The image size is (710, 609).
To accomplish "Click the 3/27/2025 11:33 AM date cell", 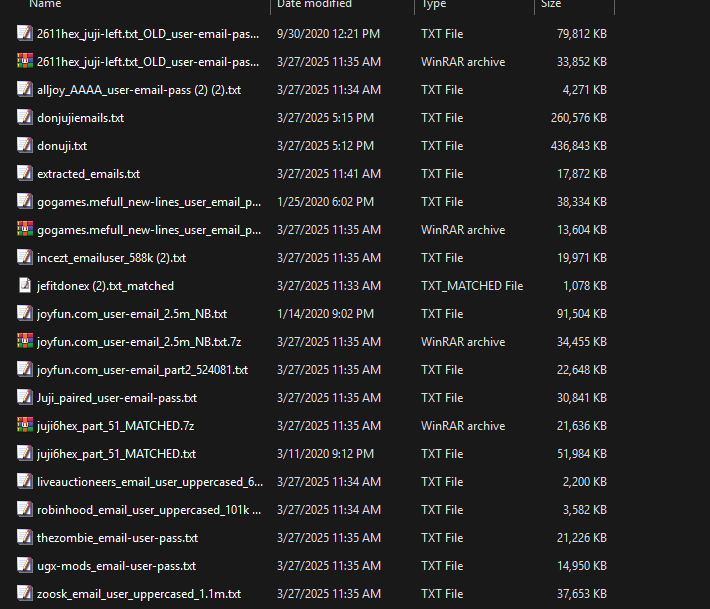I will (x=329, y=286).
